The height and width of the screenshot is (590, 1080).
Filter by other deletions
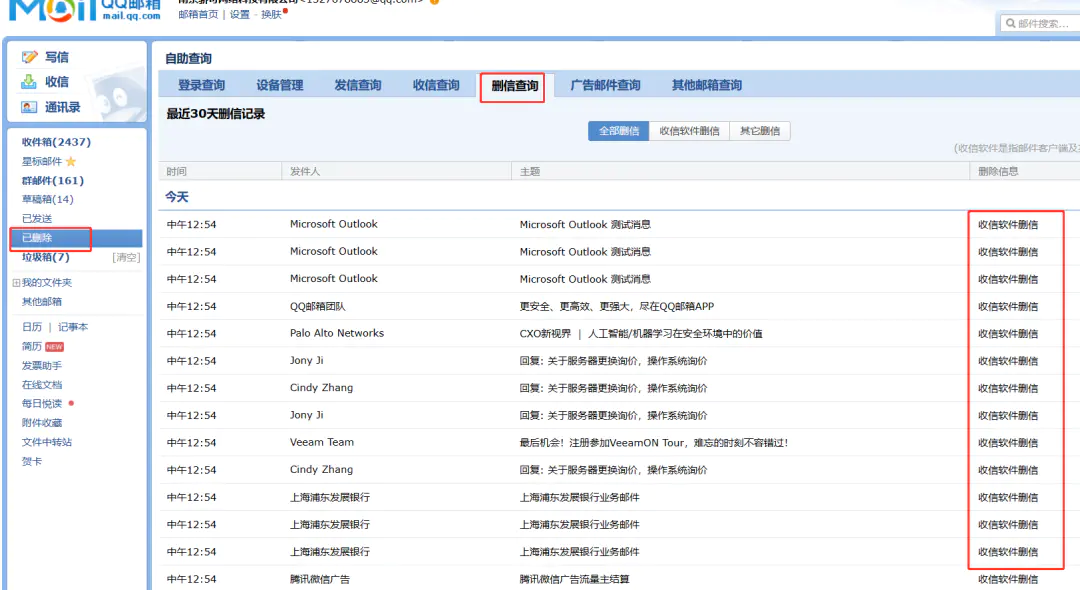click(760, 131)
